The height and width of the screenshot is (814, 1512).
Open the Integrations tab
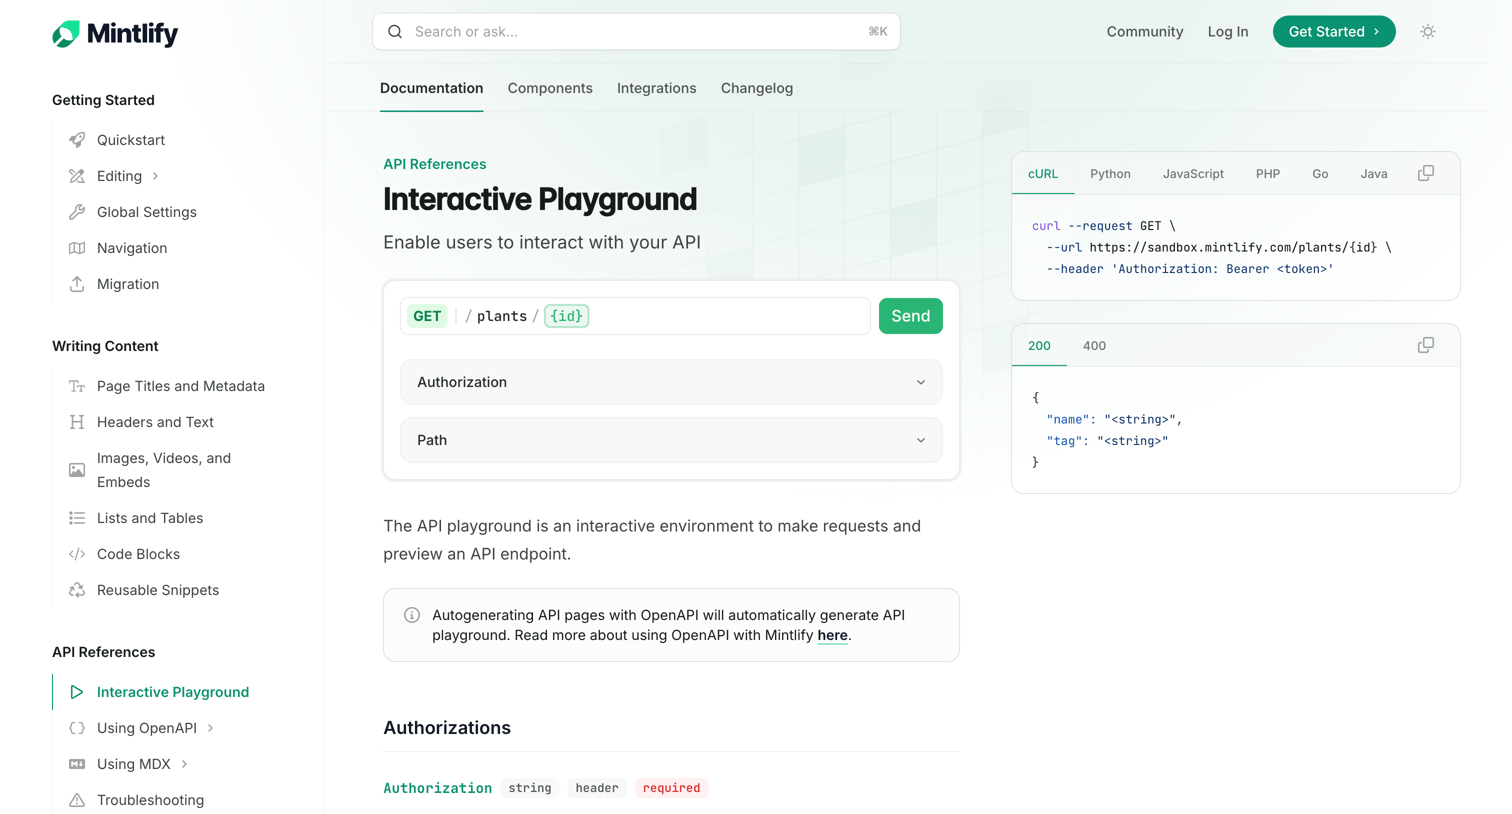pos(656,88)
